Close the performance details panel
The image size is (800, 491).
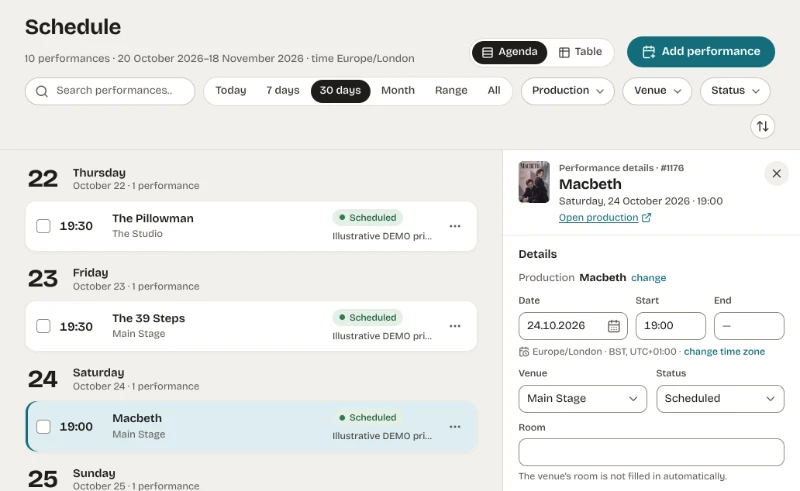[777, 174]
